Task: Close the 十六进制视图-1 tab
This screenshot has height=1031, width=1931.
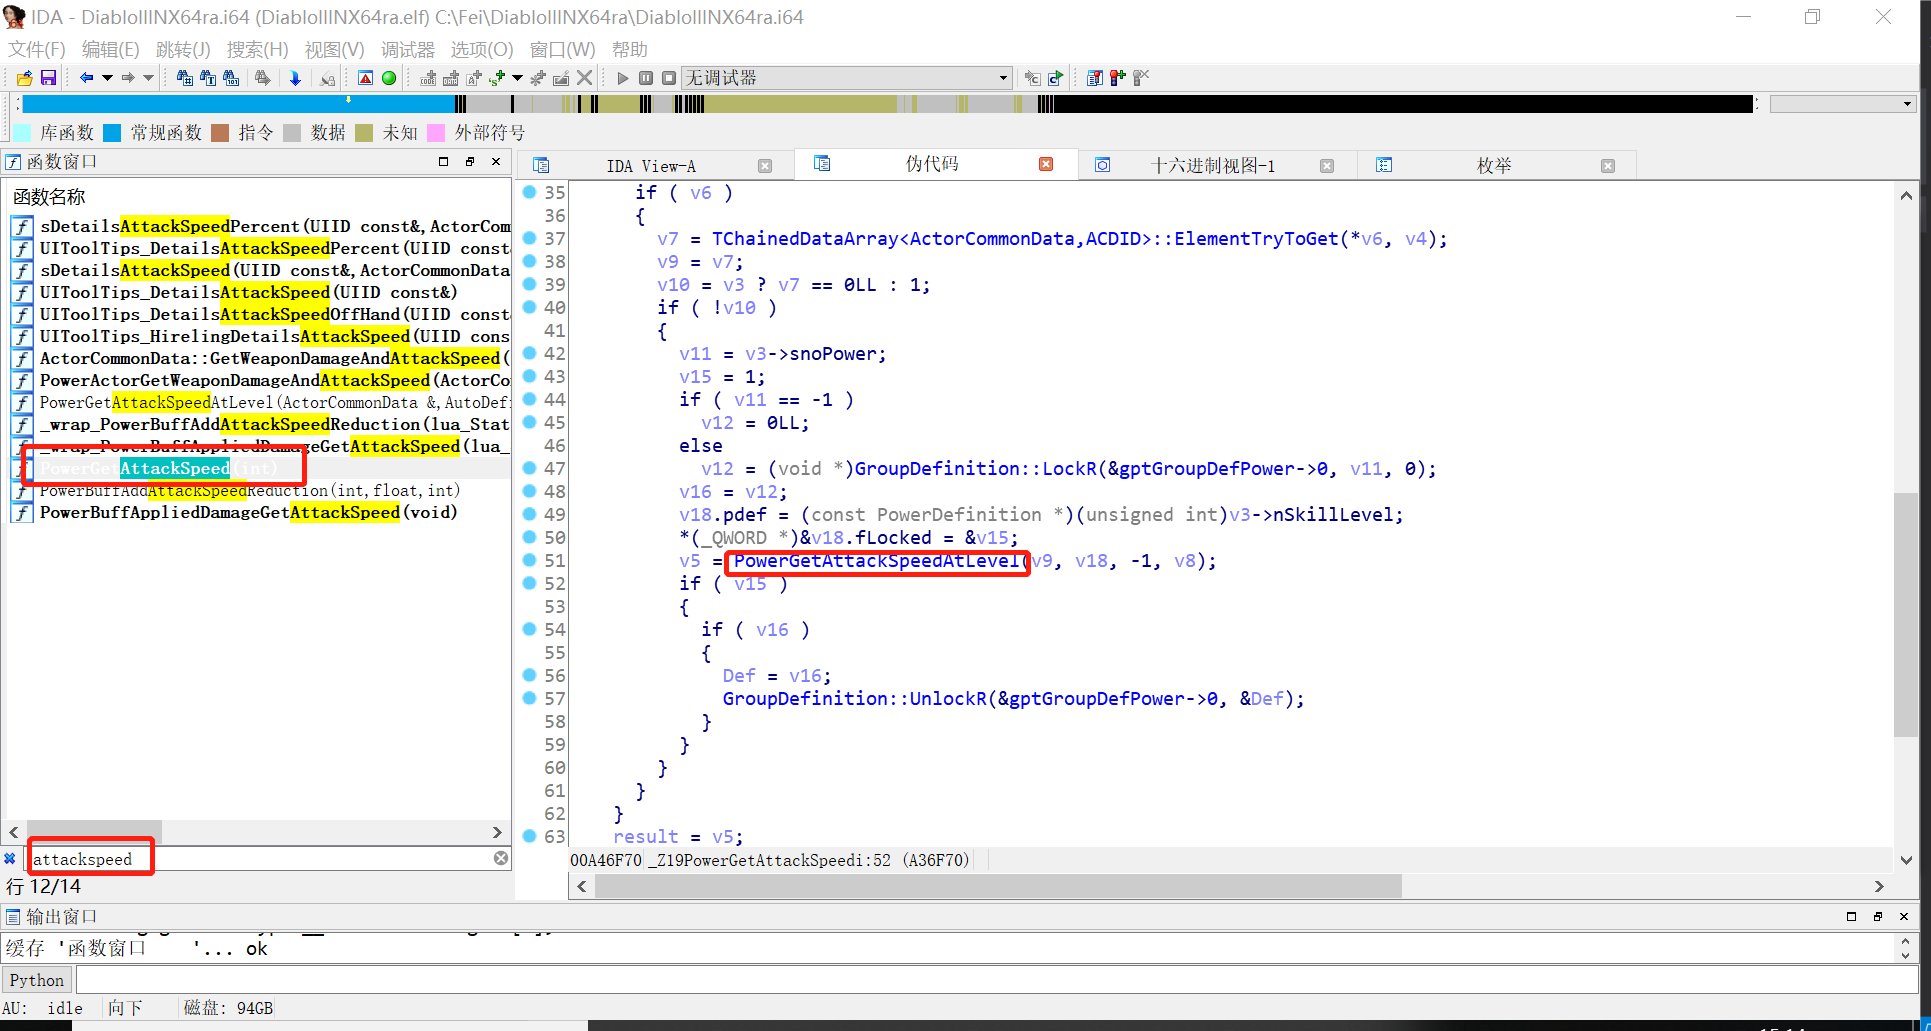Action: [x=1327, y=166]
